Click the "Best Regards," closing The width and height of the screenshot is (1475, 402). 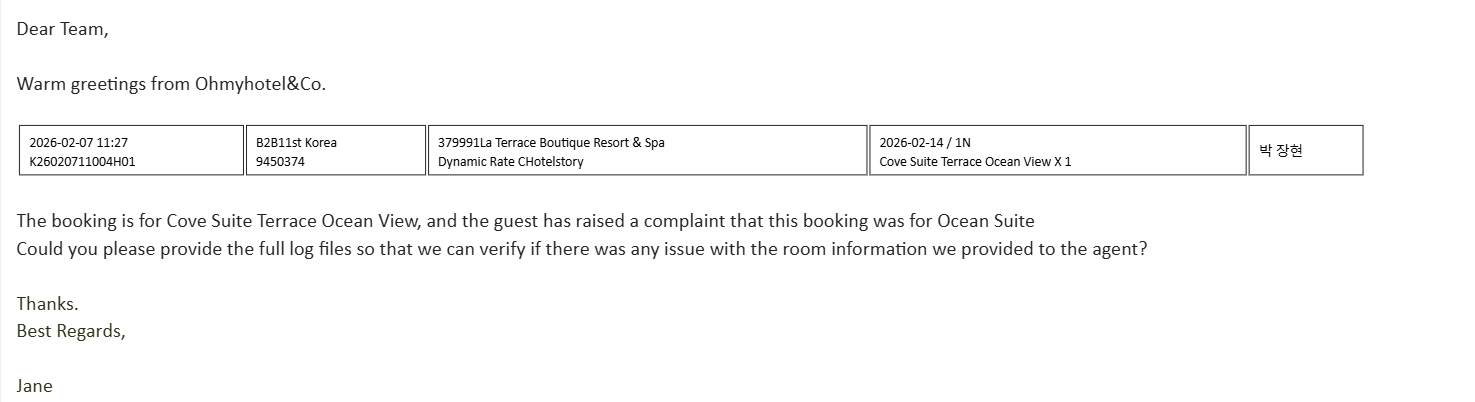[71, 331]
